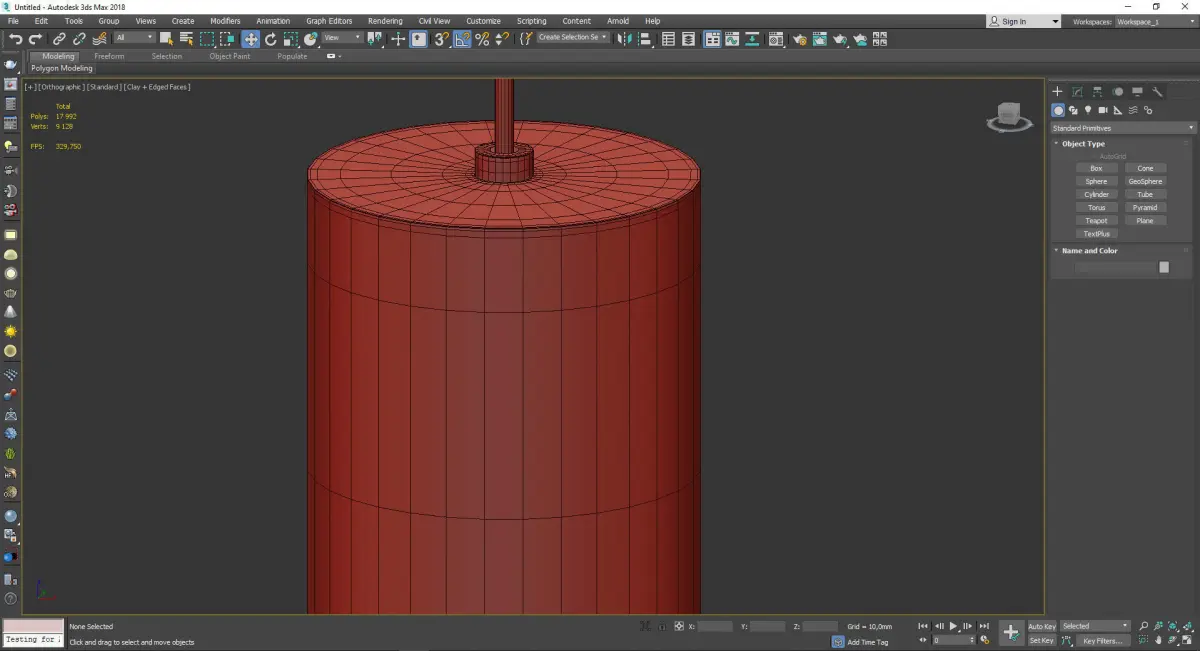
Task: Switch to the Freeform ribbon tab
Action: point(109,56)
